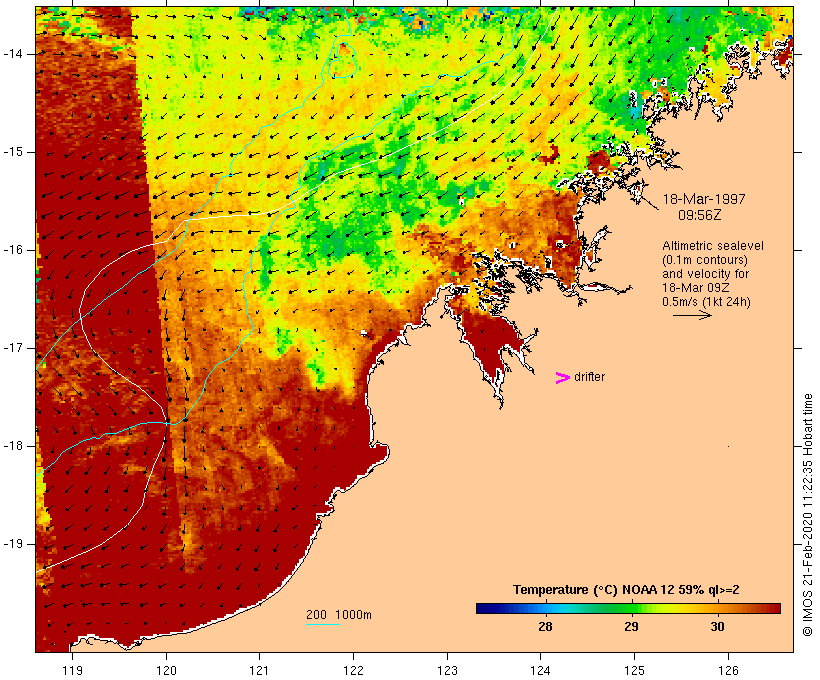
Task: Click the 'and velocity for' line
Action: pyautogui.click(x=705, y=274)
